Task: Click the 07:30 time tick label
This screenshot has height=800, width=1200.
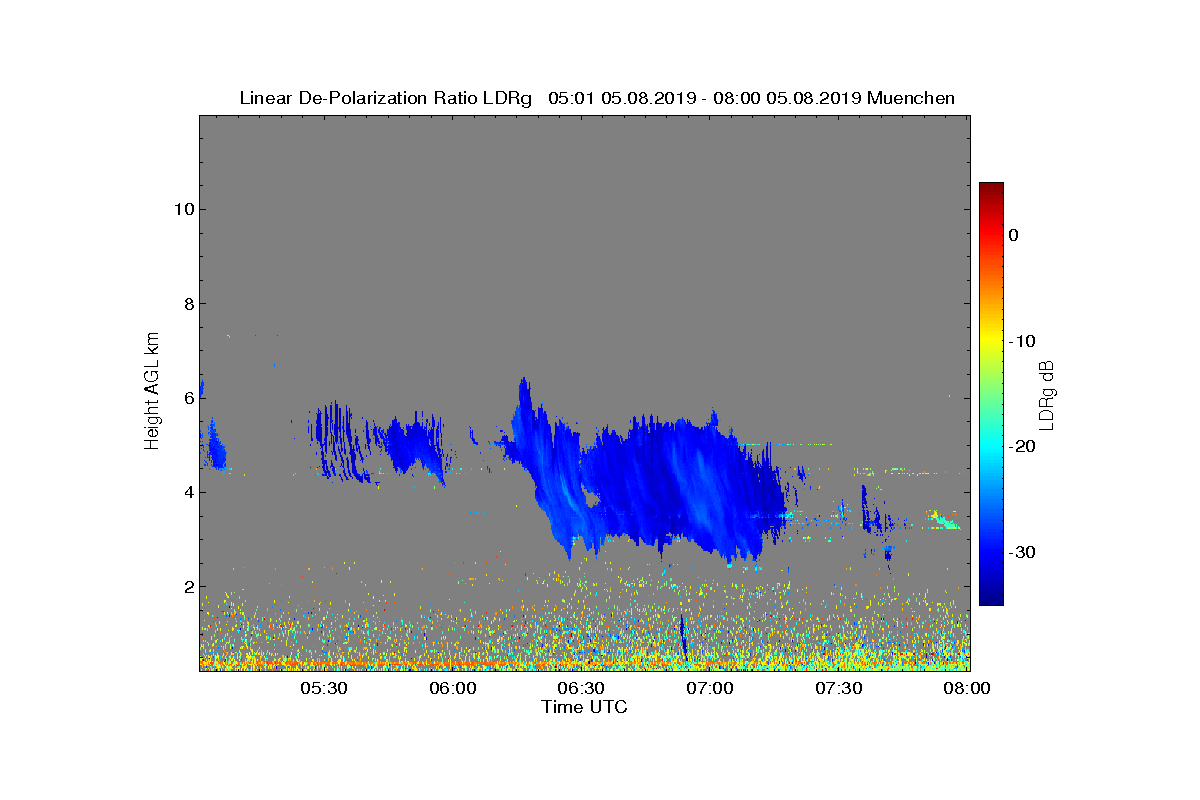Action: [x=839, y=688]
